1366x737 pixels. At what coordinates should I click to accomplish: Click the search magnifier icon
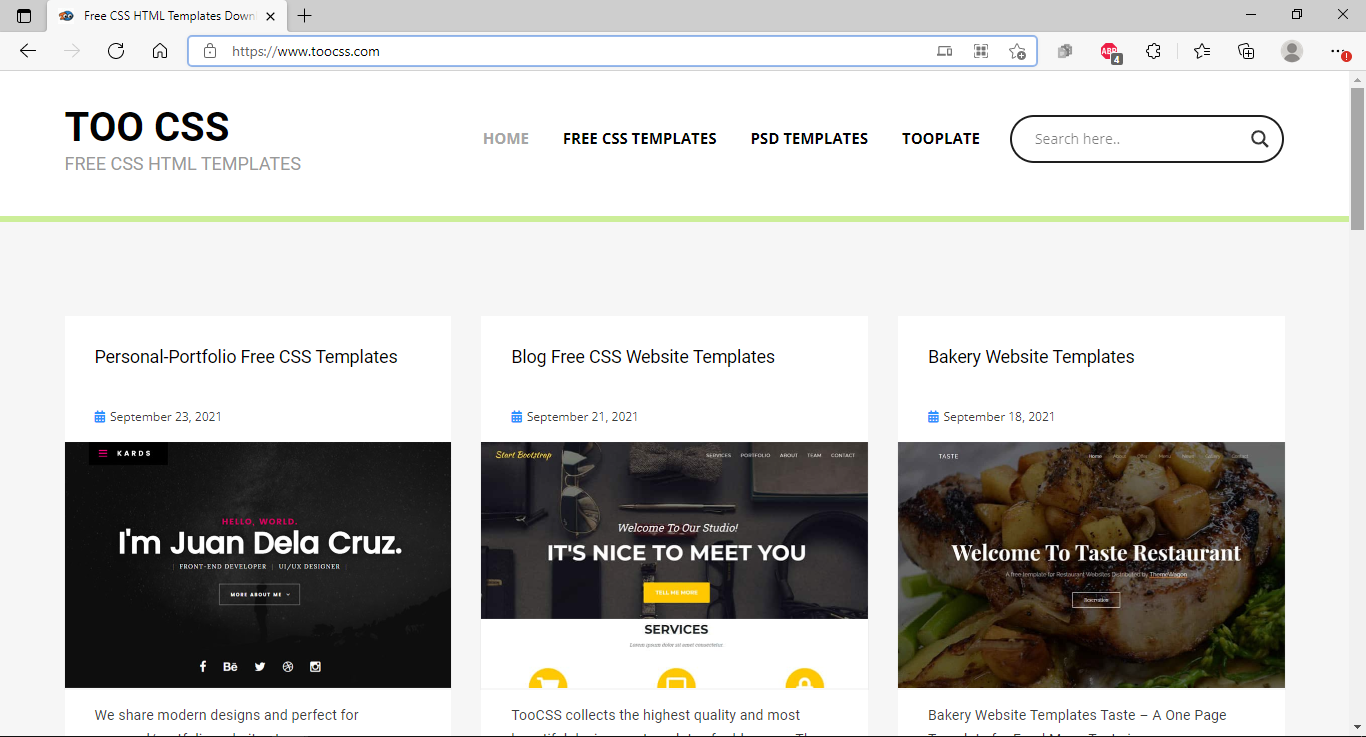pyautogui.click(x=1259, y=139)
